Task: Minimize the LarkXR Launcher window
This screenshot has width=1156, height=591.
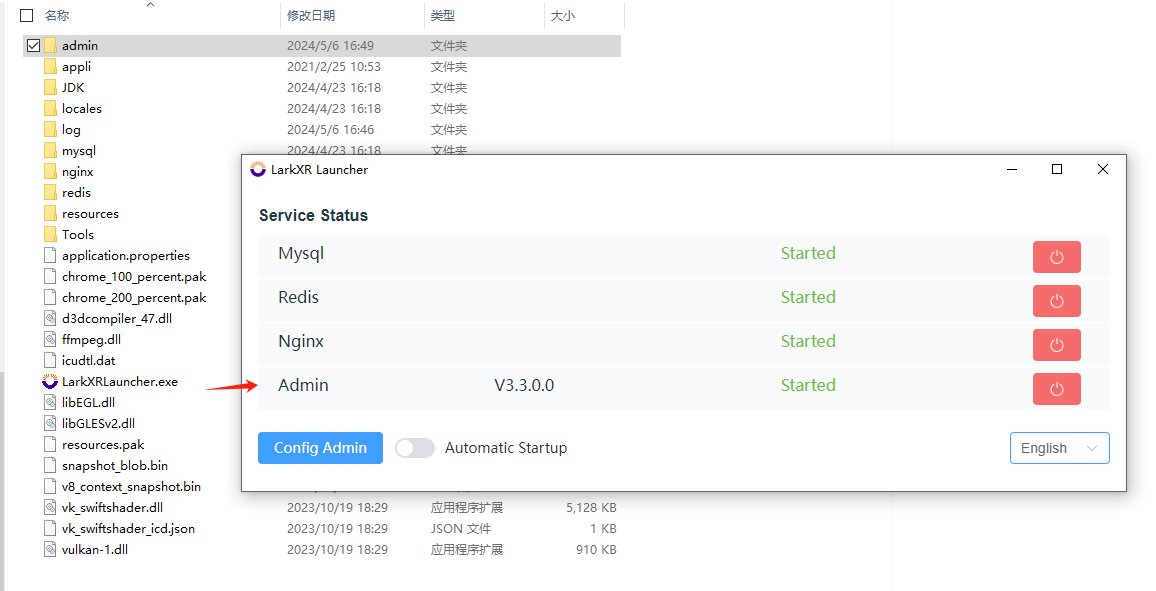Action: (x=1012, y=169)
